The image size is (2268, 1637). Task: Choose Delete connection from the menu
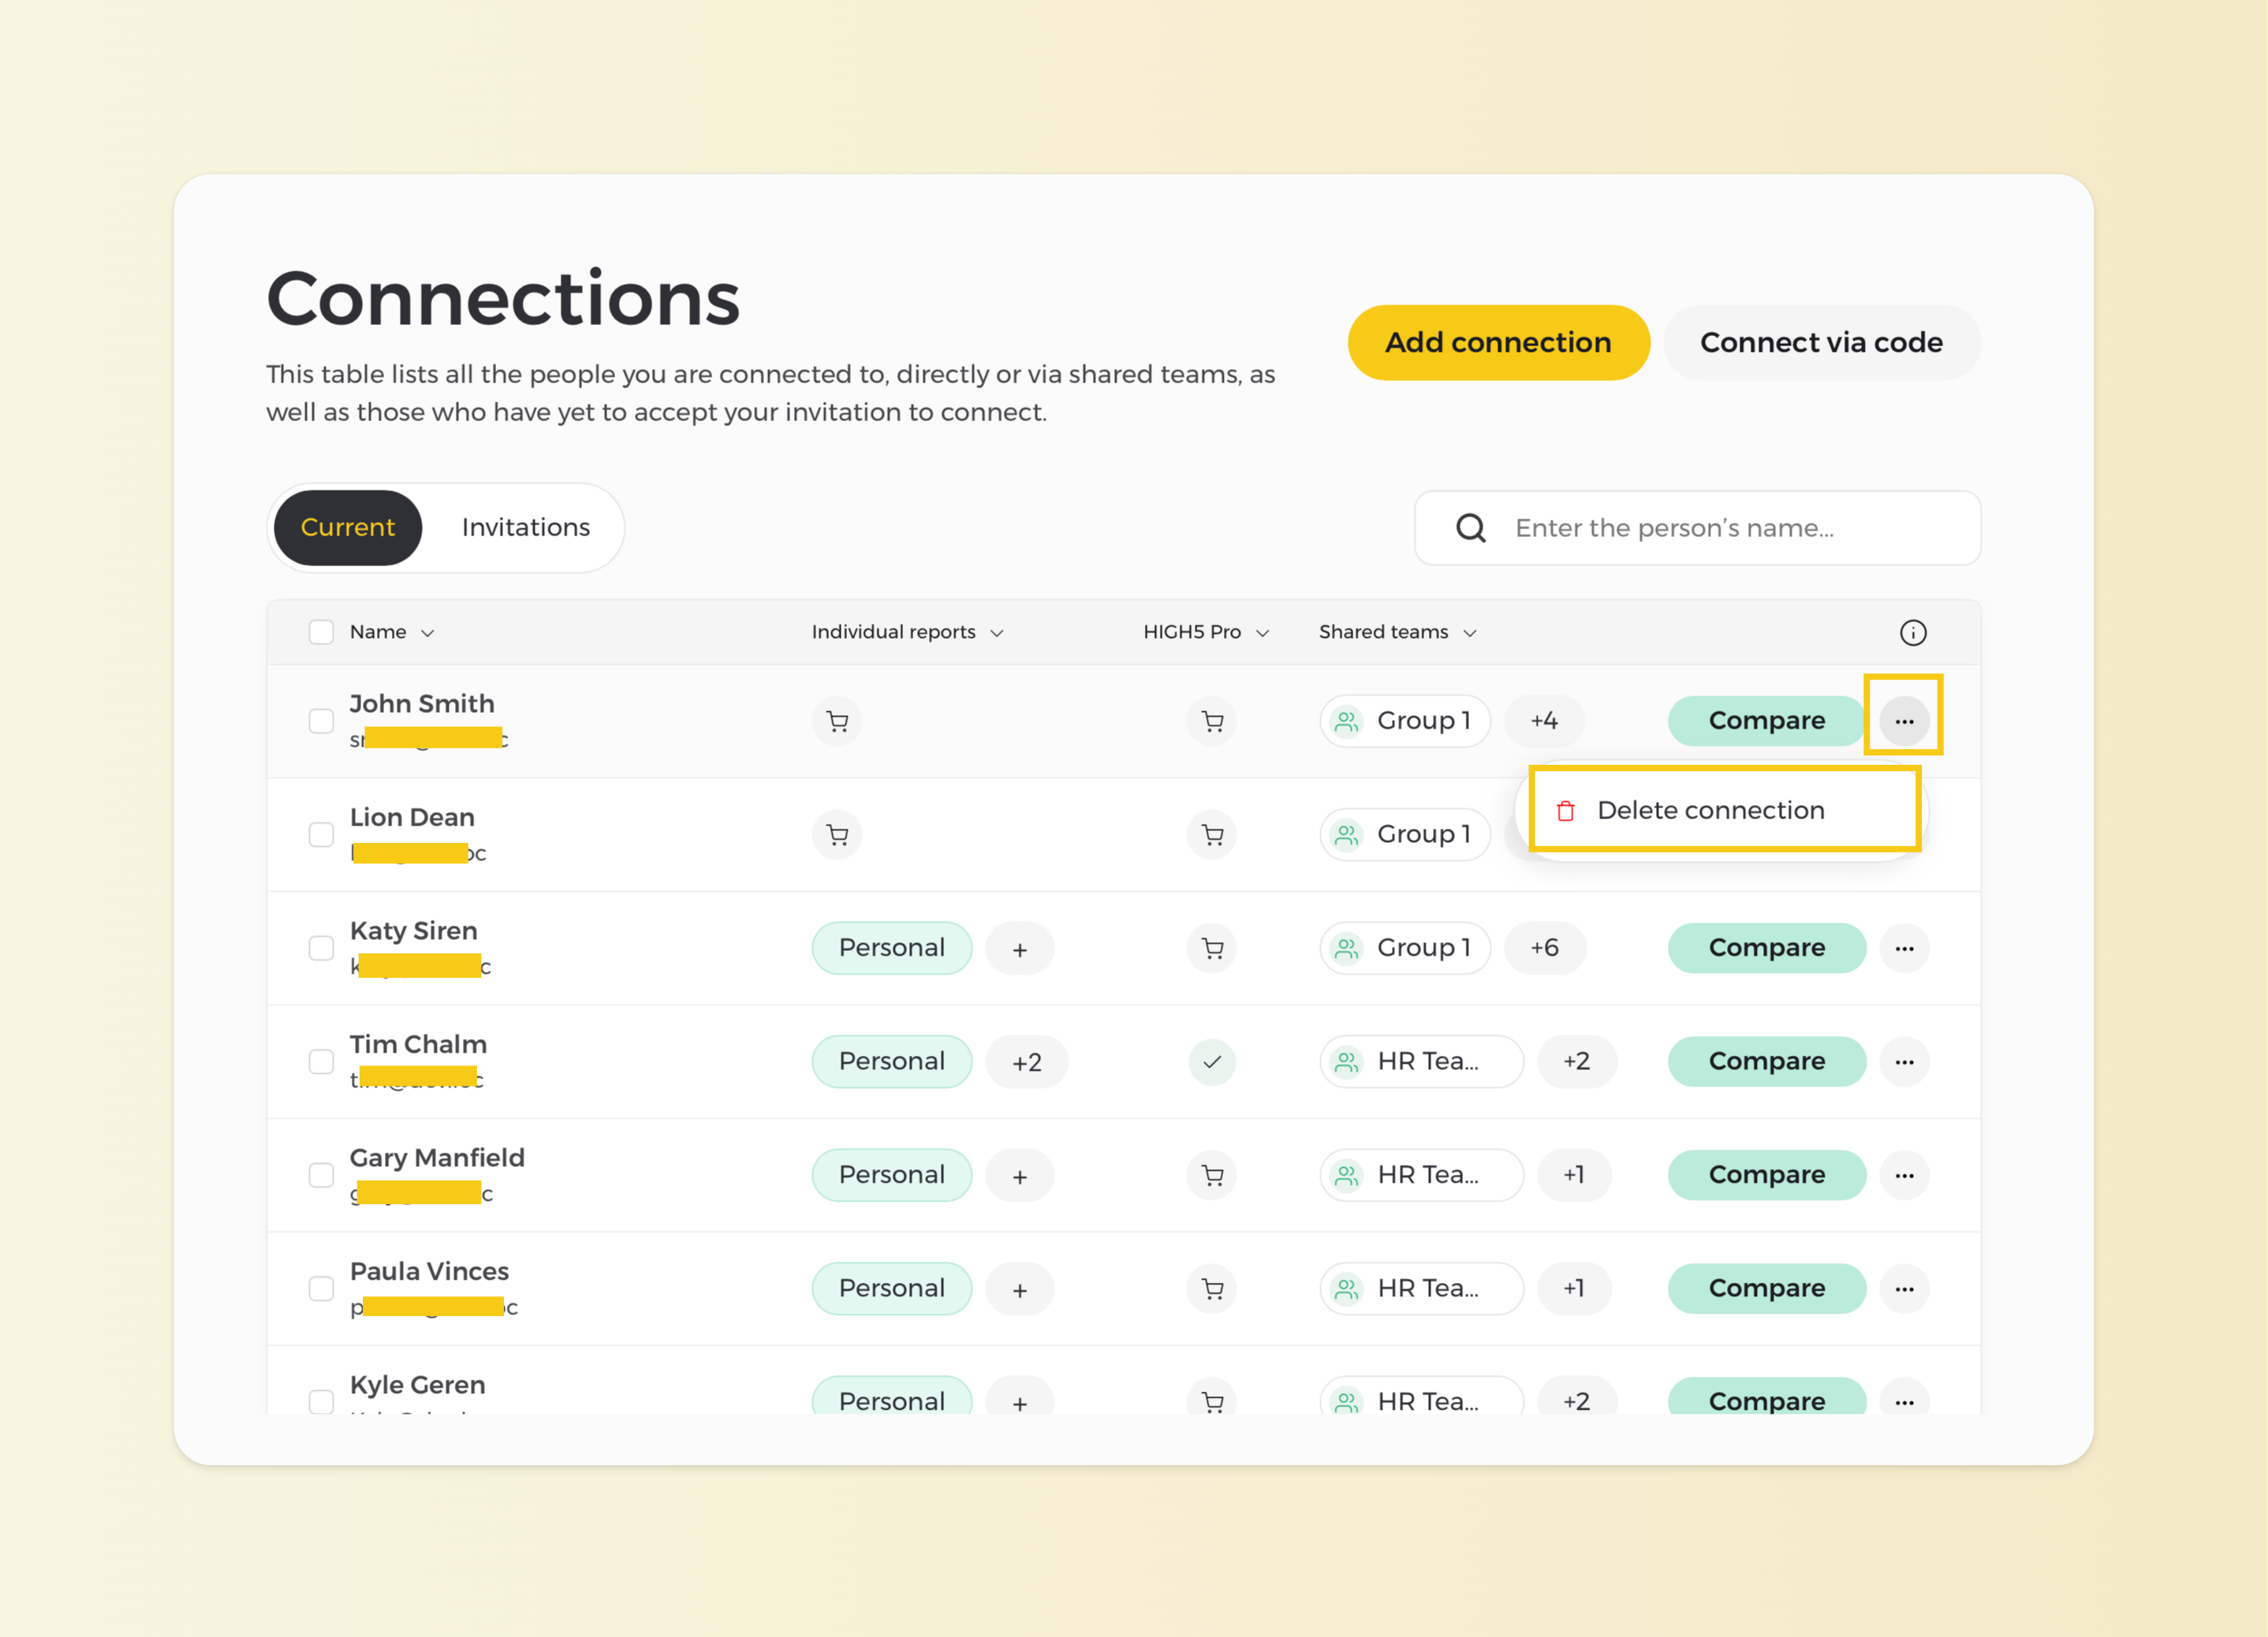(x=1710, y=810)
